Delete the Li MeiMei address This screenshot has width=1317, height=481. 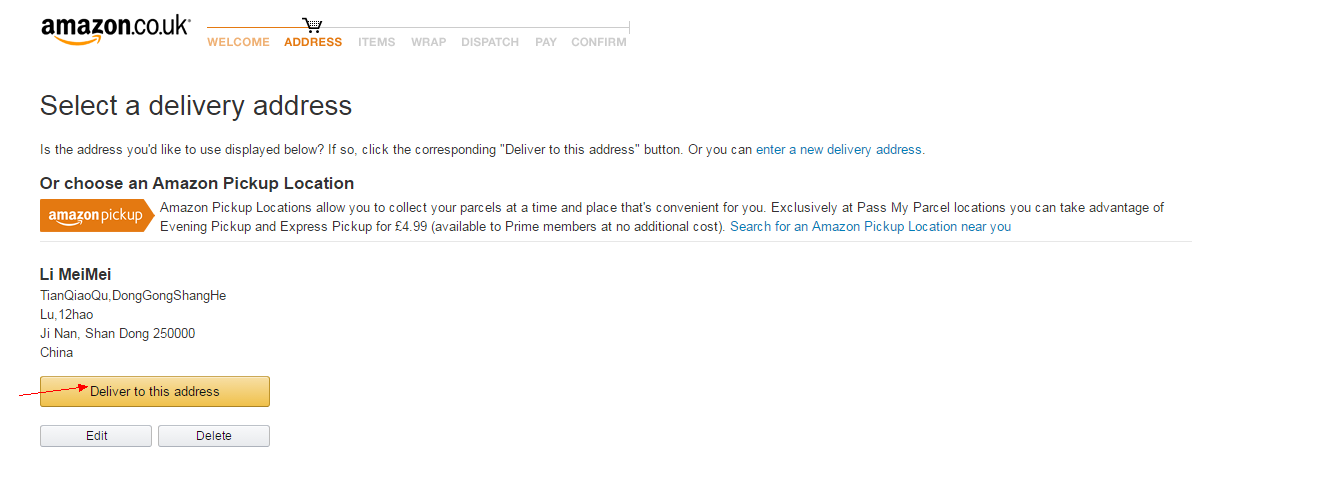click(x=214, y=436)
